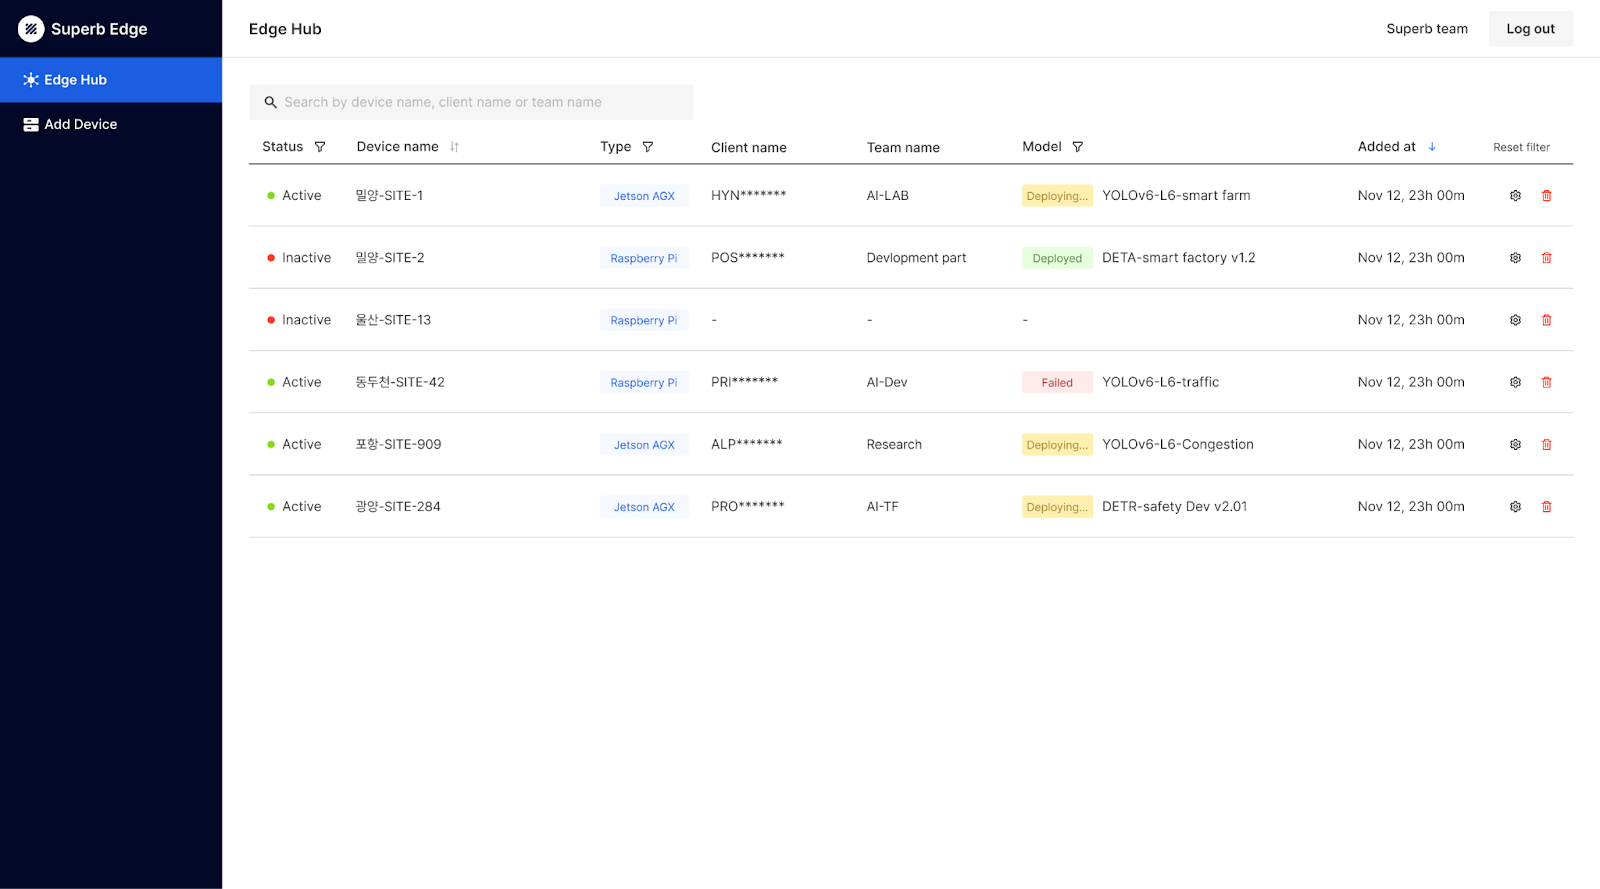Click Raspberry Pi tag for 울산-SITE-13
1600x889 pixels.
click(x=644, y=320)
